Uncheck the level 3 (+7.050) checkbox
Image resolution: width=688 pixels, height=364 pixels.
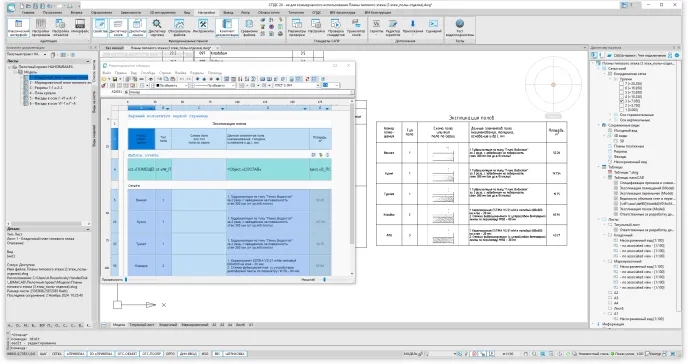pyautogui.click(x=621, y=101)
